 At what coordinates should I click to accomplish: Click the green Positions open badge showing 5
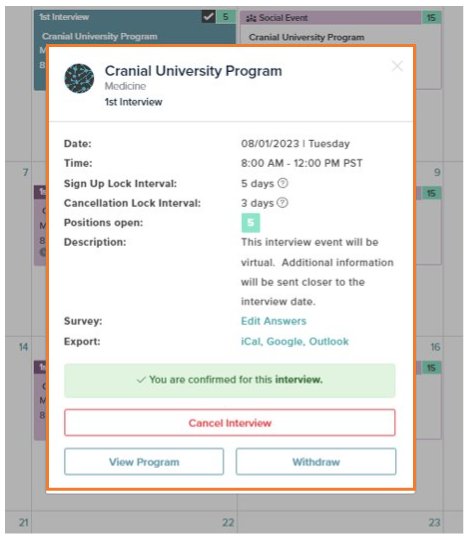click(x=251, y=223)
